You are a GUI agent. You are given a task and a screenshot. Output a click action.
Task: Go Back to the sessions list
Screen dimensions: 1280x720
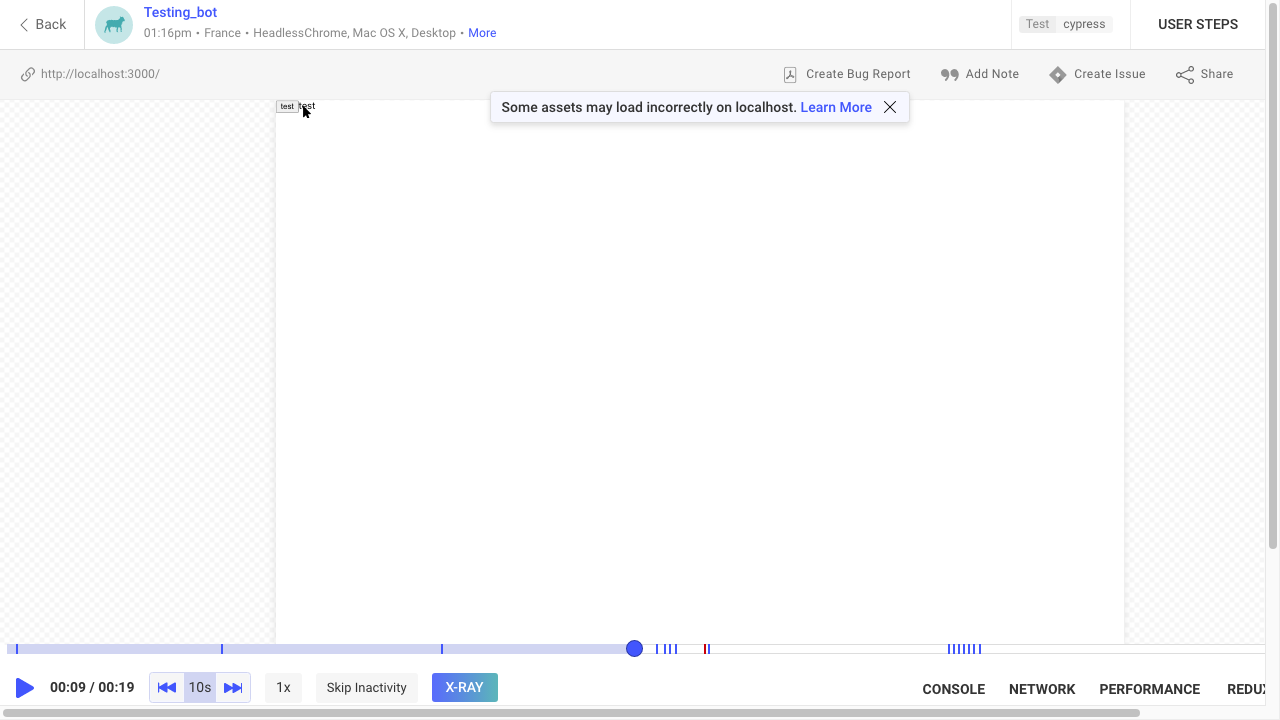(x=42, y=24)
